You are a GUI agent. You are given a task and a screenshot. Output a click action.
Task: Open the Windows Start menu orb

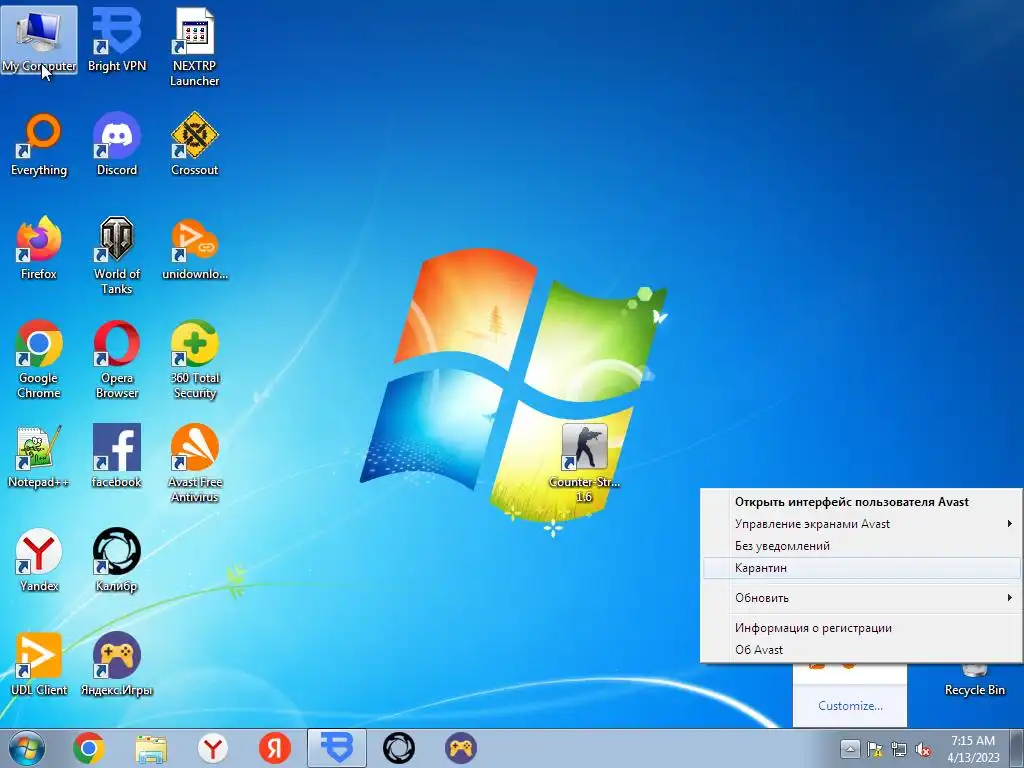coord(27,748)
